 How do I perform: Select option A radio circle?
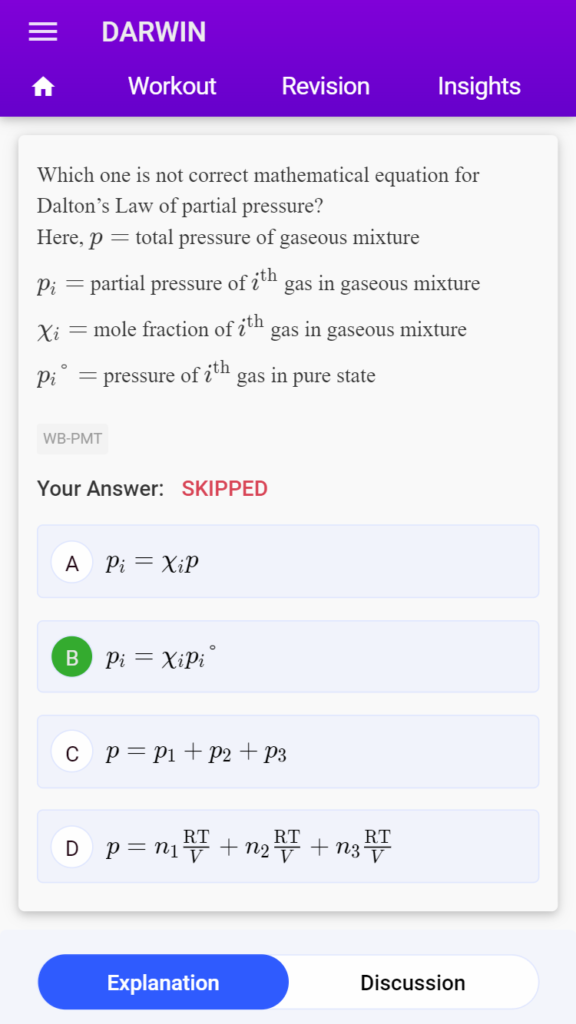click(72, 562)
